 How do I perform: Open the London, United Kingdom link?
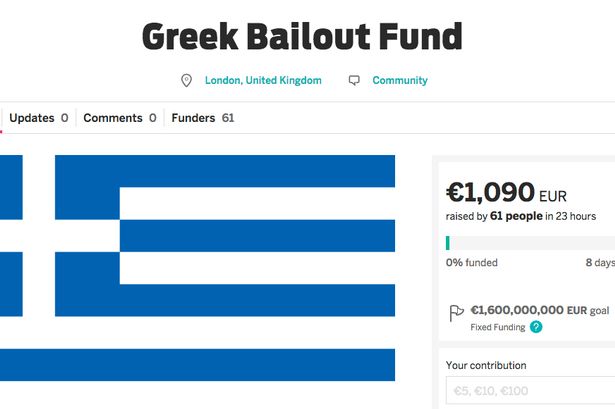coord(263,80)
